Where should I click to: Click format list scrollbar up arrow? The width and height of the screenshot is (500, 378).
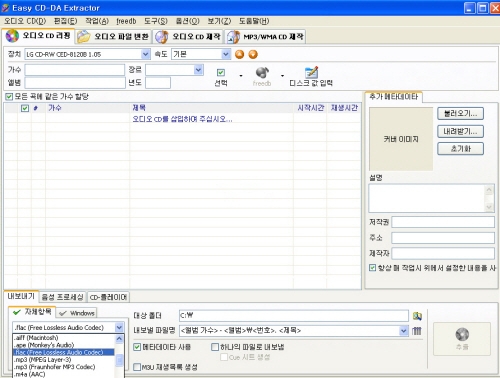point(119,339)
